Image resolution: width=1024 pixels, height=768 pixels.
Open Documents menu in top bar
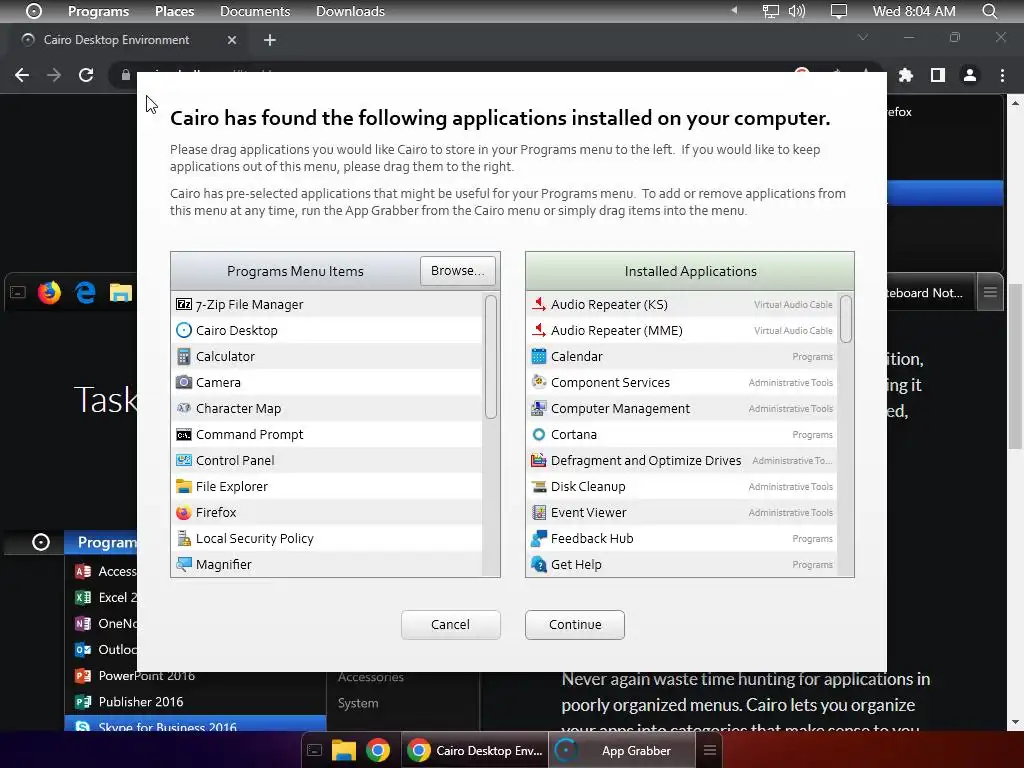(255, 11)
